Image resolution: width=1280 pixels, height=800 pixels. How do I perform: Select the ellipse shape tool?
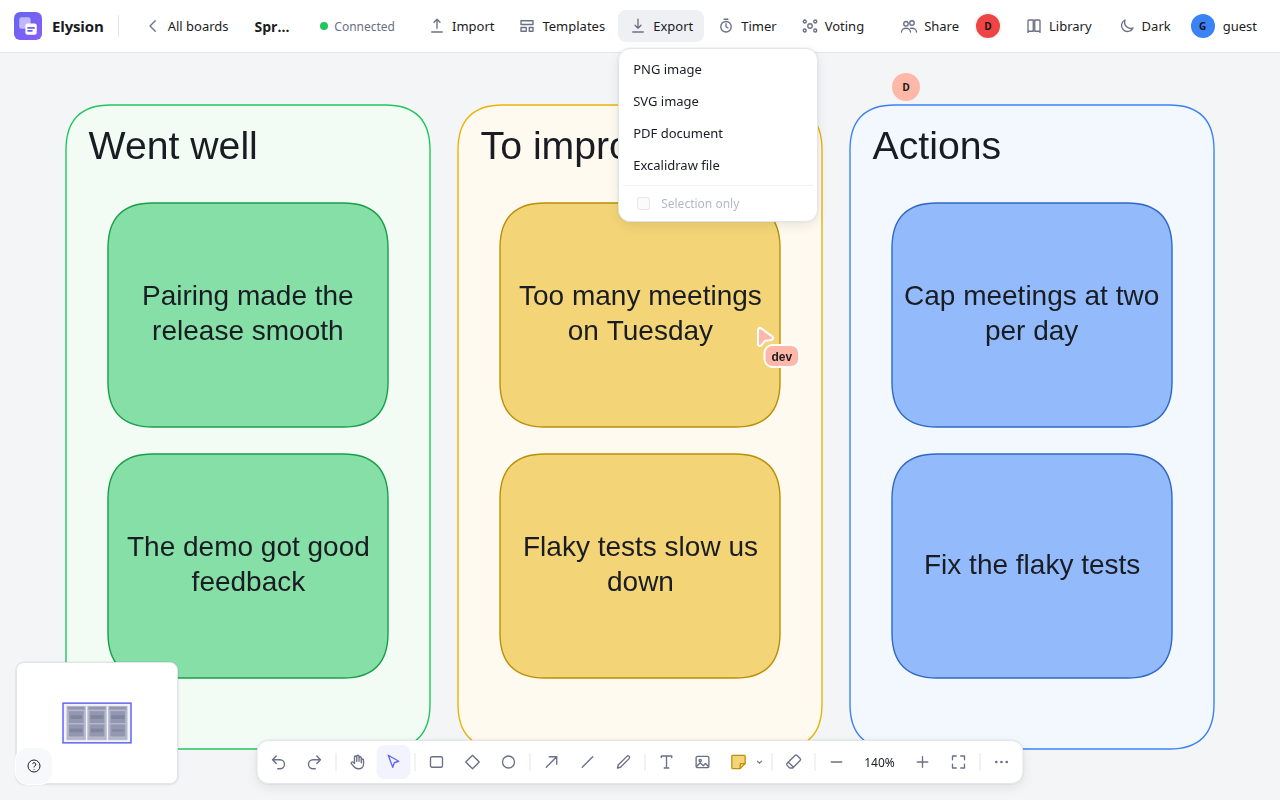coord(508,762)
